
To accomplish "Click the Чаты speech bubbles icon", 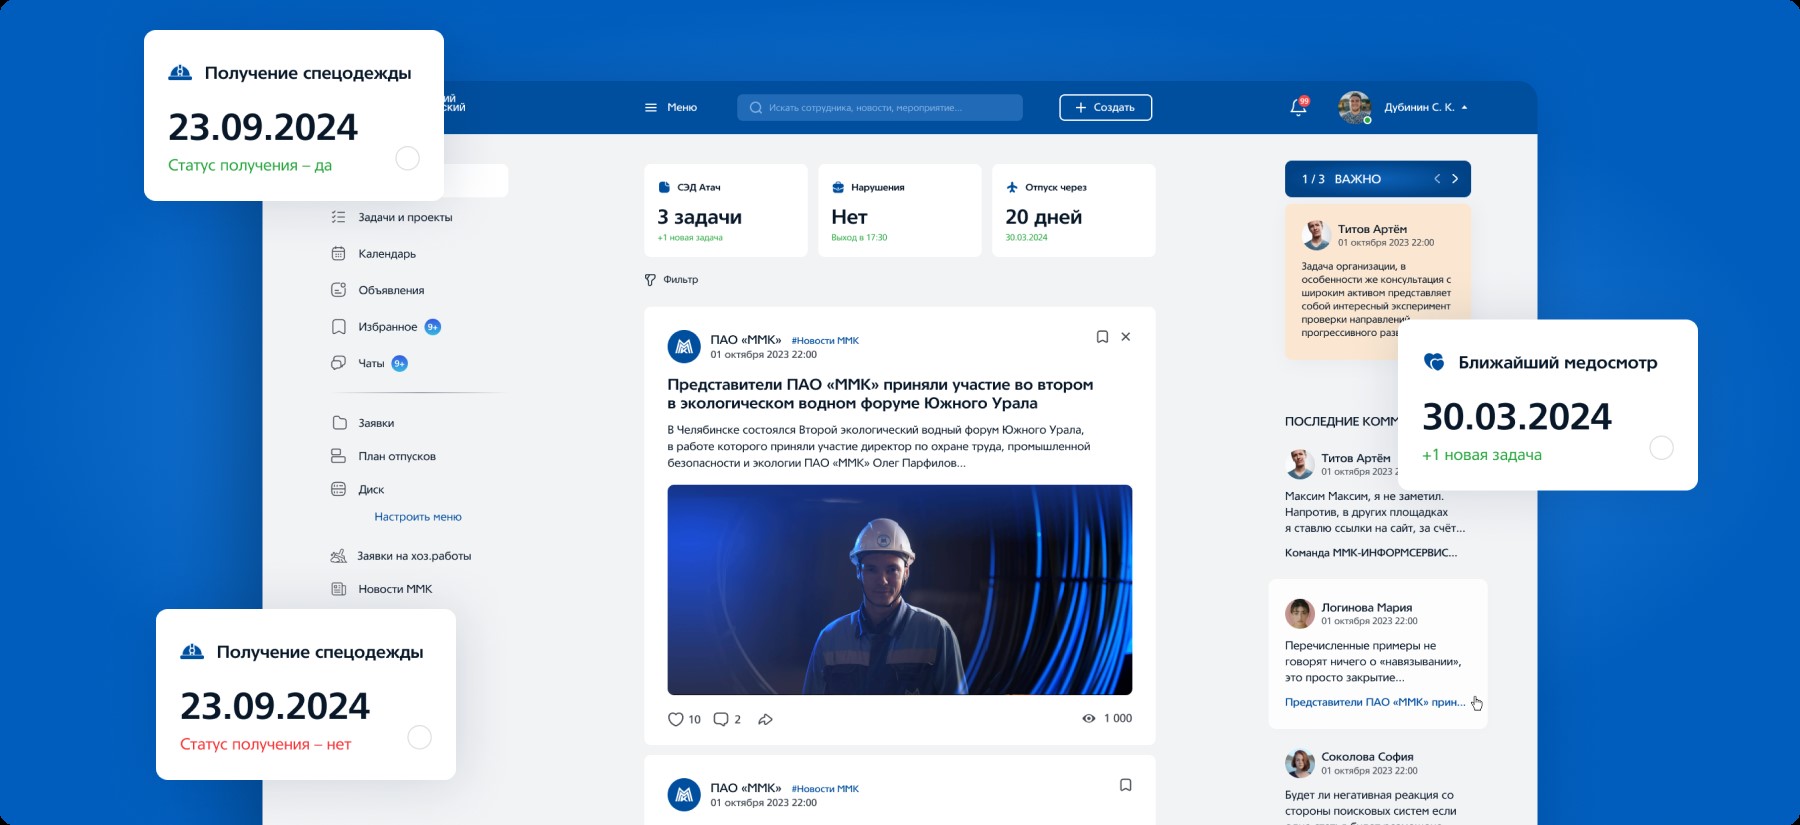I will click(338, 363).
